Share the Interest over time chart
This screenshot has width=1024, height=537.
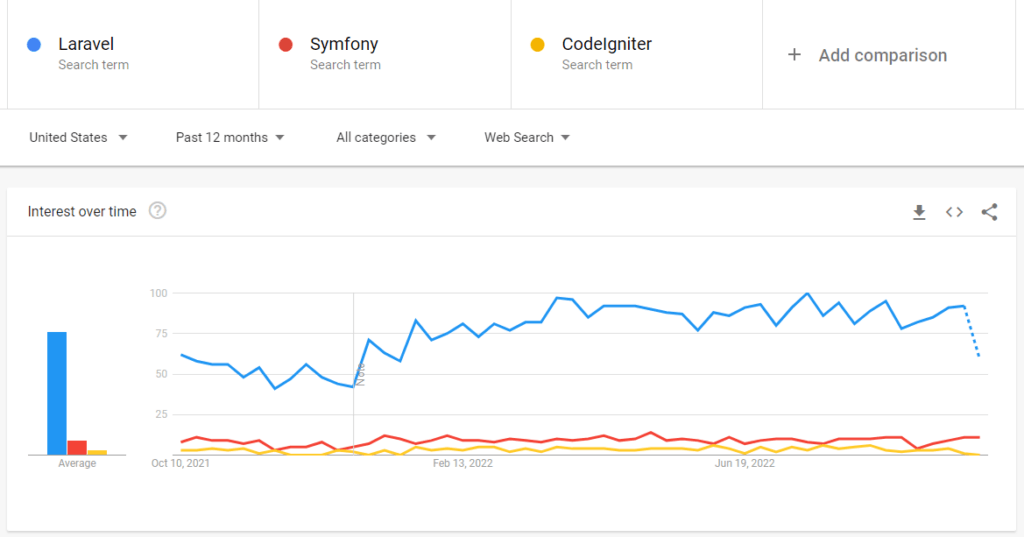point(989,212)
